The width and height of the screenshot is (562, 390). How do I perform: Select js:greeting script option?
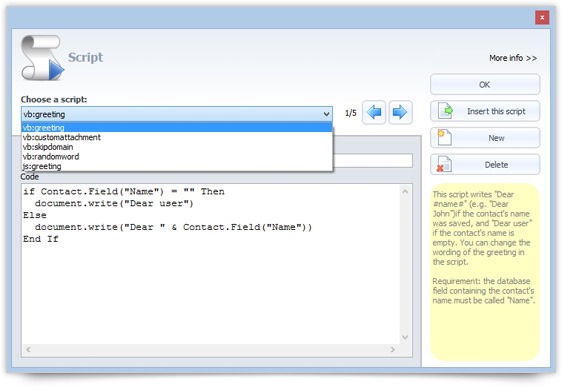(177, 166)
